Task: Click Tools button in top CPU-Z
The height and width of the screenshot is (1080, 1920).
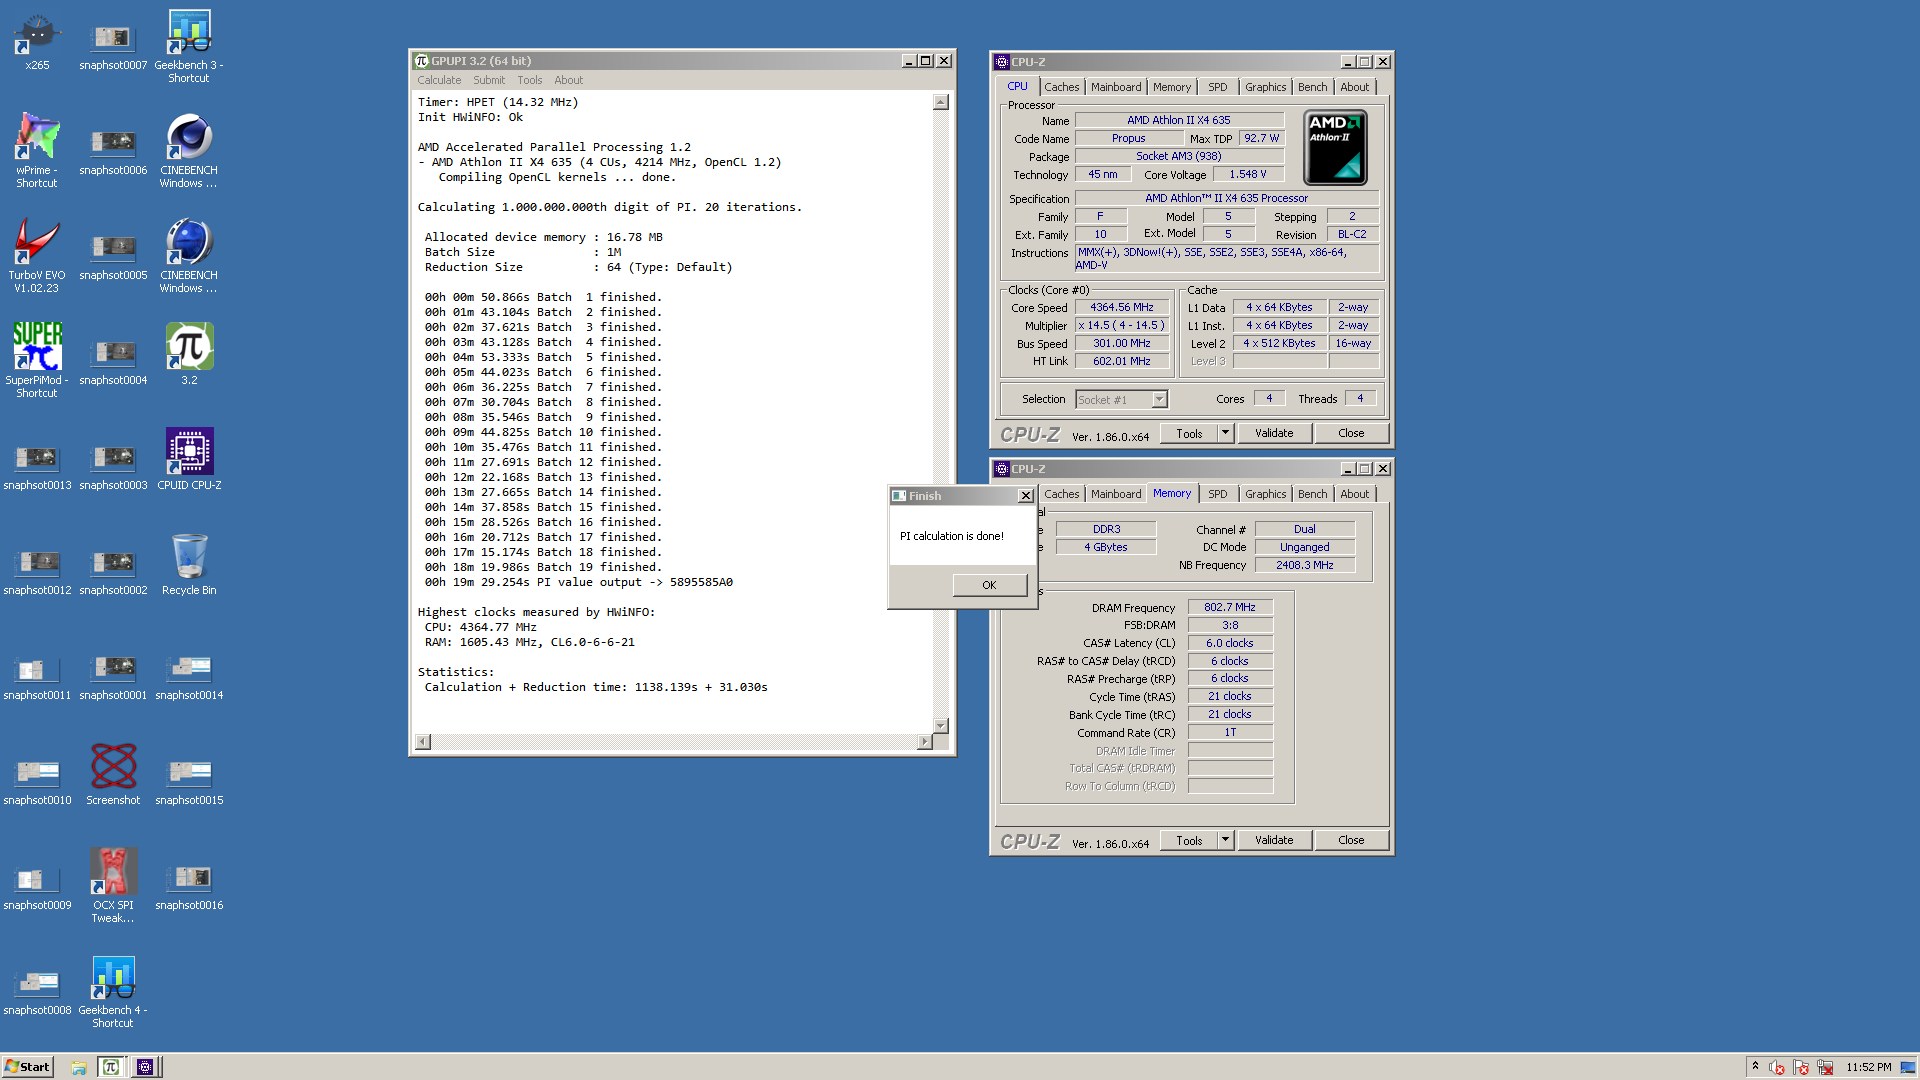Action: (x=1189, y=433)
